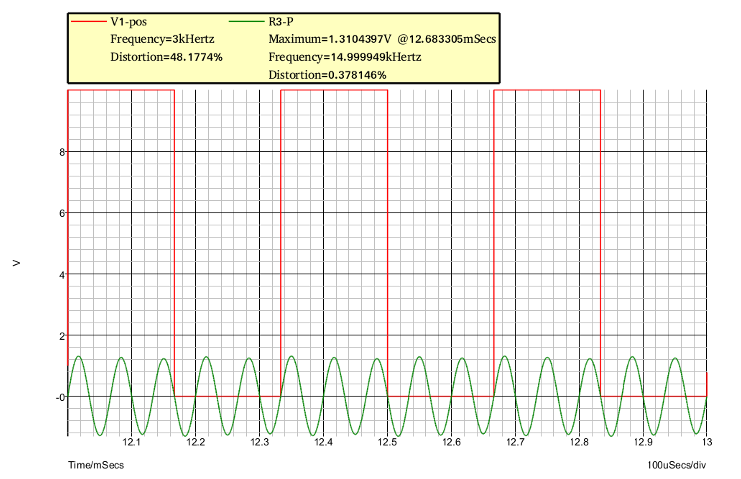Click the V1-pos legend label
The width and height of the screenshot is (741, 479).
pyautogui.click(x=129, y=22)
